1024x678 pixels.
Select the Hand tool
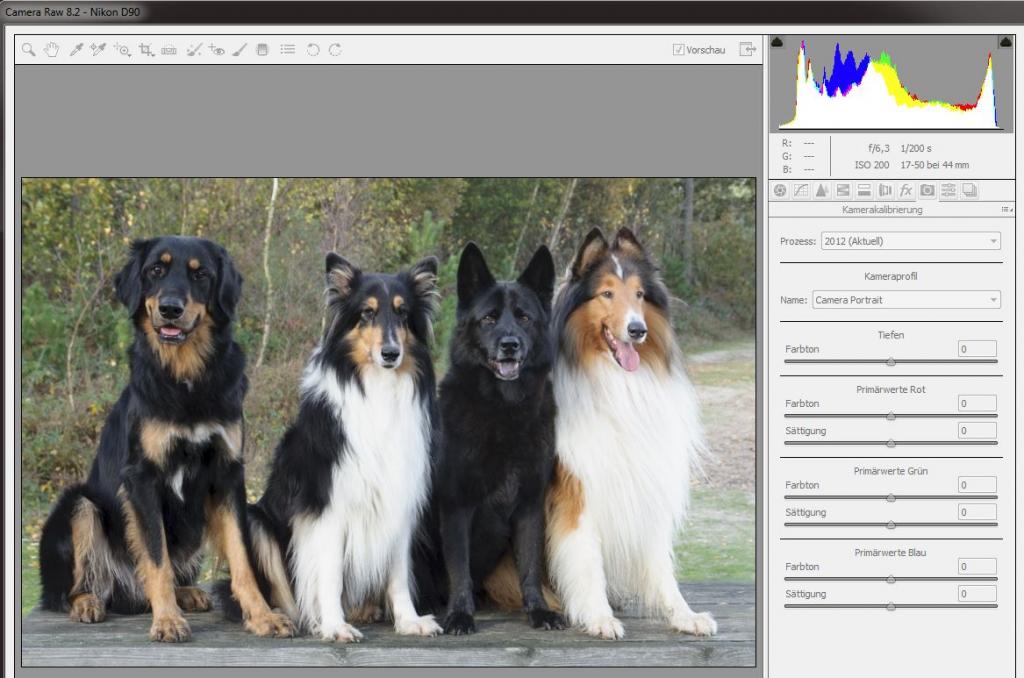click(x=52, y=50)
